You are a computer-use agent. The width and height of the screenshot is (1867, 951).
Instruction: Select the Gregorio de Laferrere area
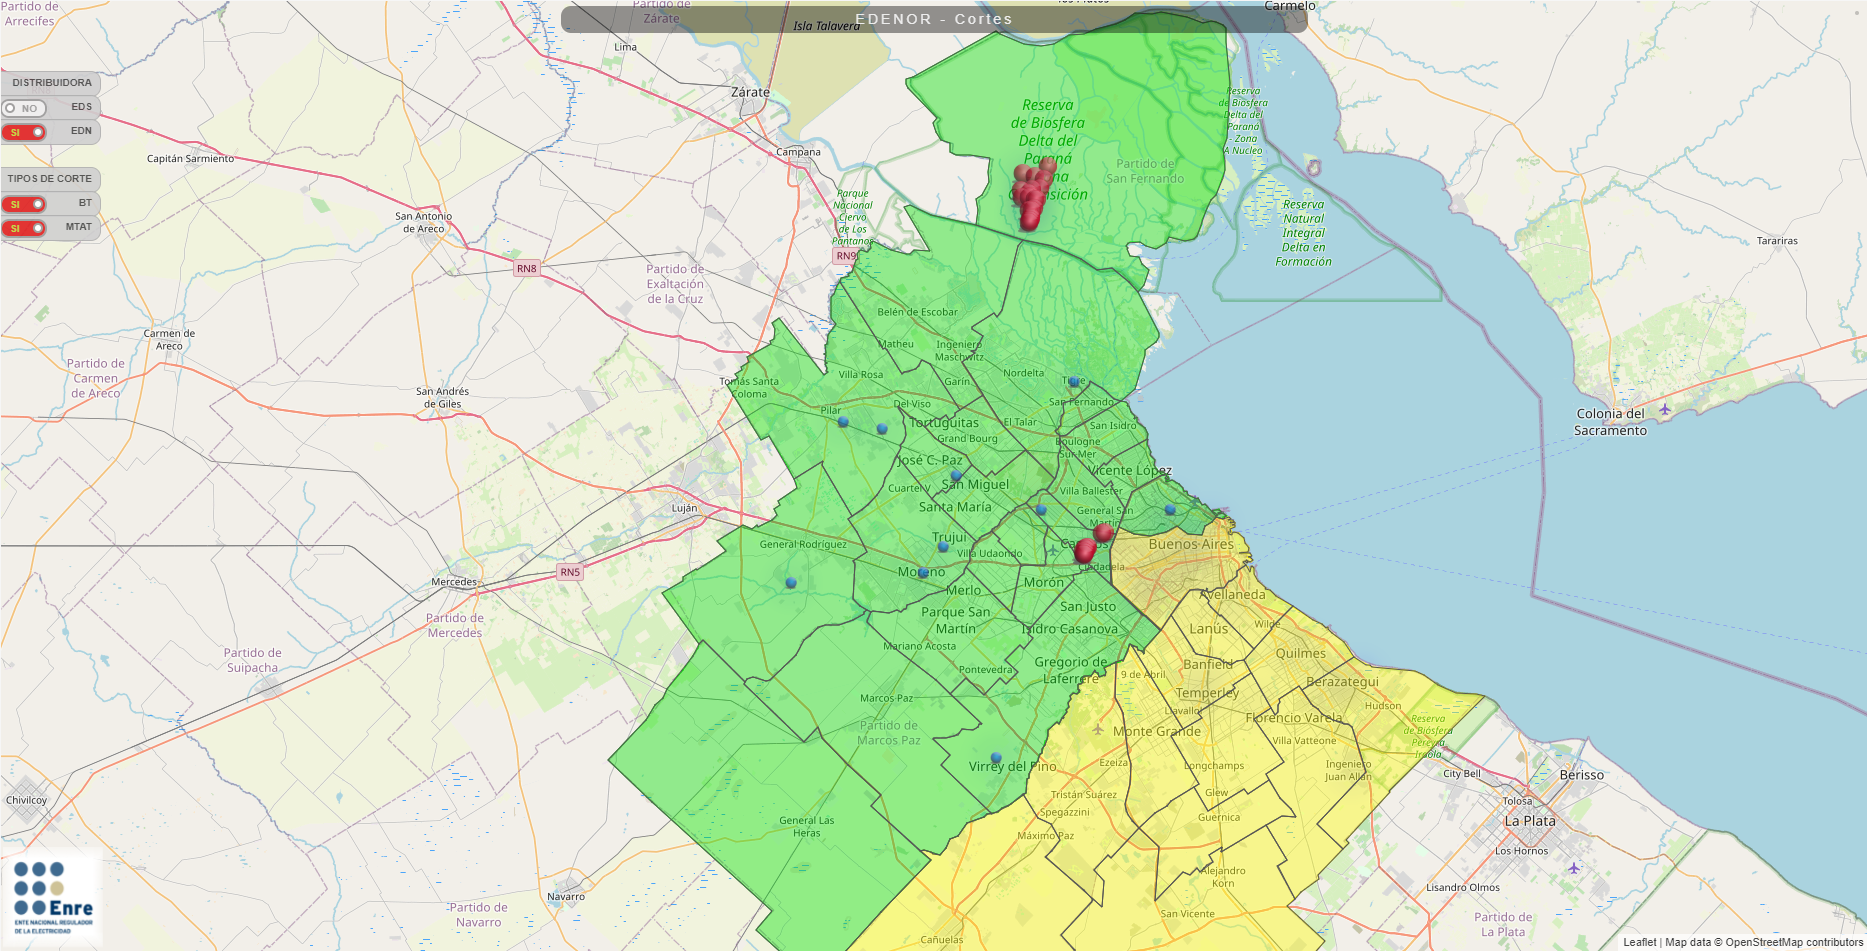click(1071, 670)
